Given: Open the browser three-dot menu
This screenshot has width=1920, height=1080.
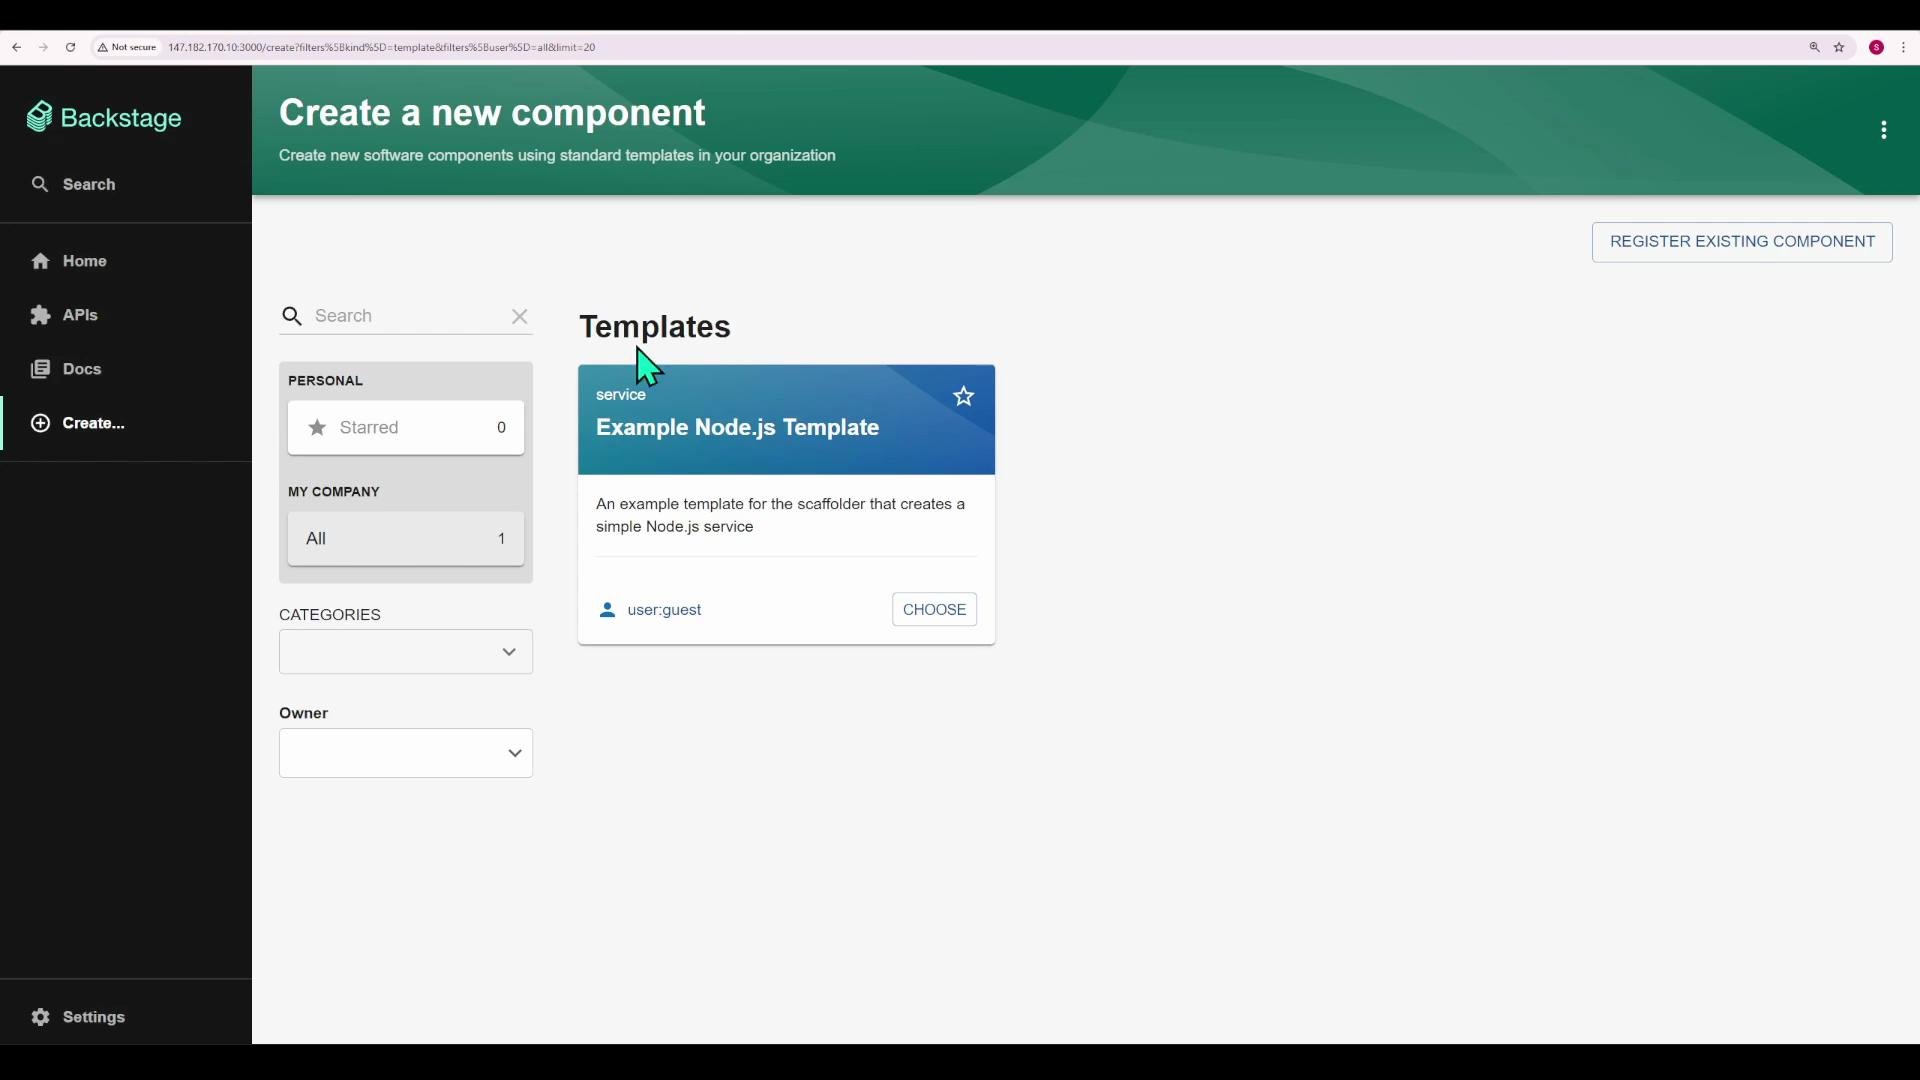Looking at the screenshot, I should point(1904,47).
